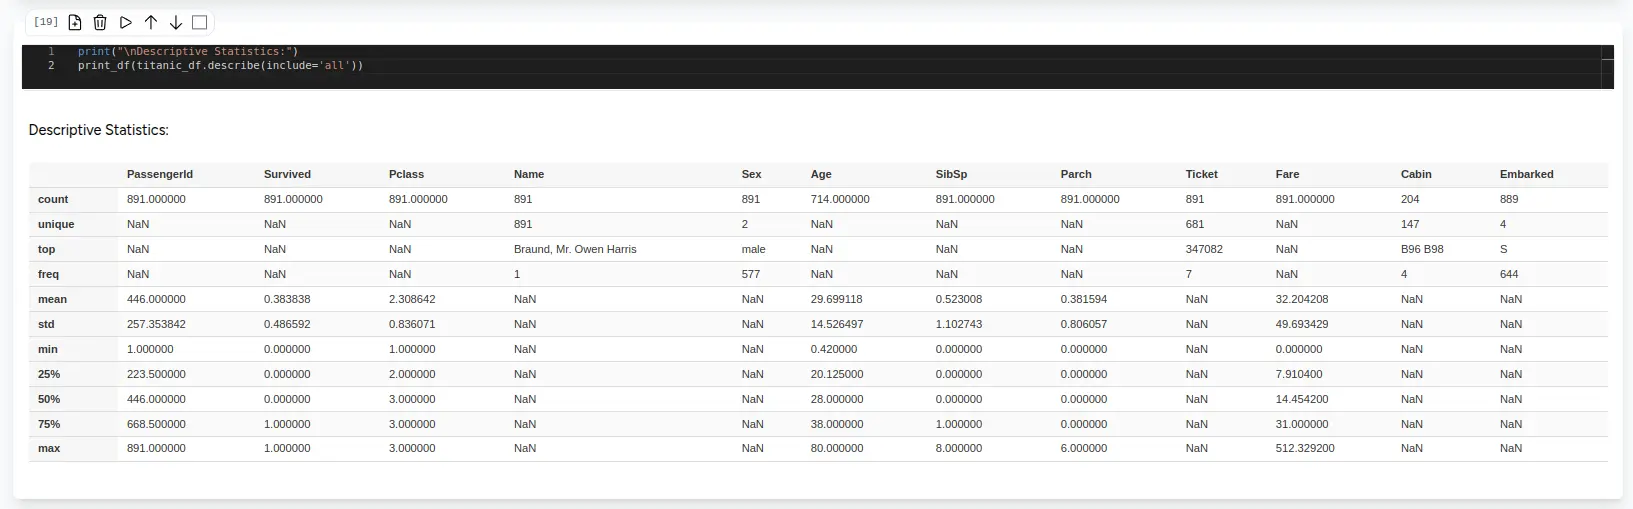This screenshot has height=509, width=1633.
Task: Click the "std" row label
Action: click(46, 324)
